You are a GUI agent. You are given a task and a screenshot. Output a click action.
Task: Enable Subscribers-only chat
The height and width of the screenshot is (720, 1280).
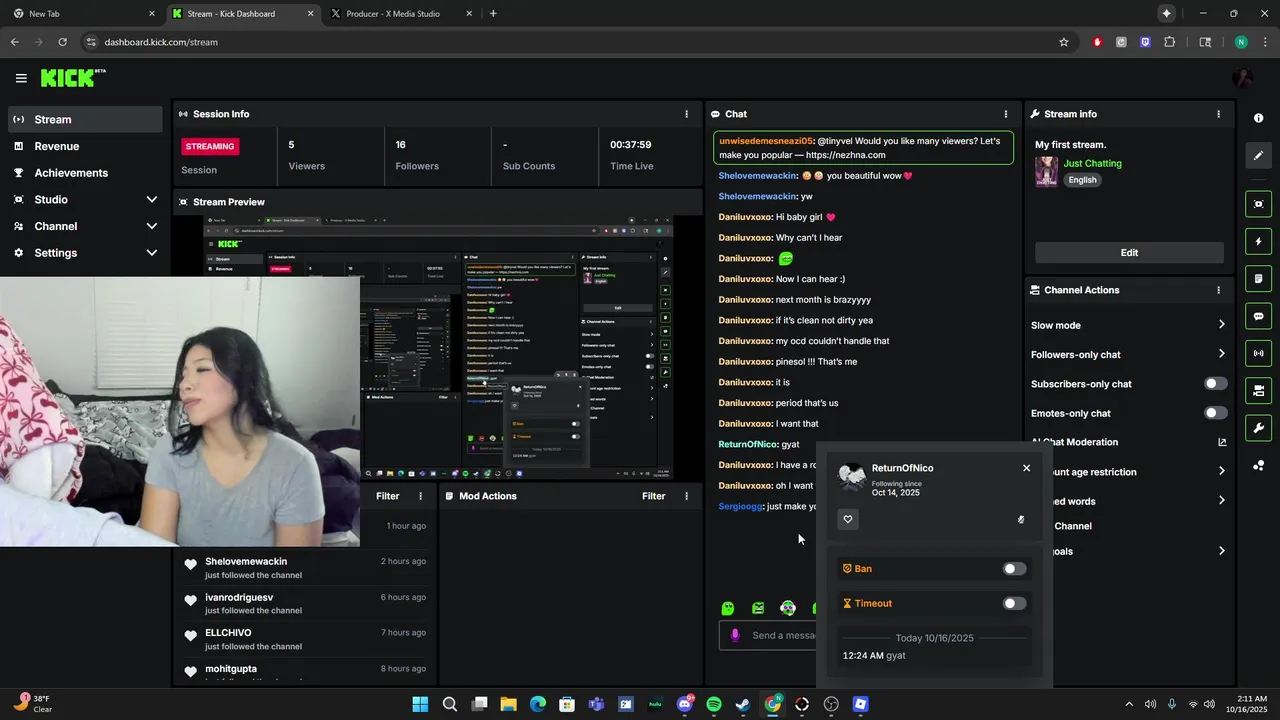[x=1215, y=384]
